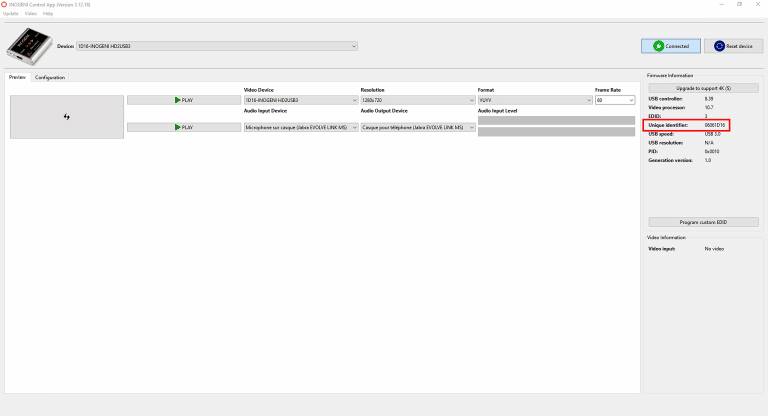
Task: Click the Reset device button
Action: pos(733,46)
